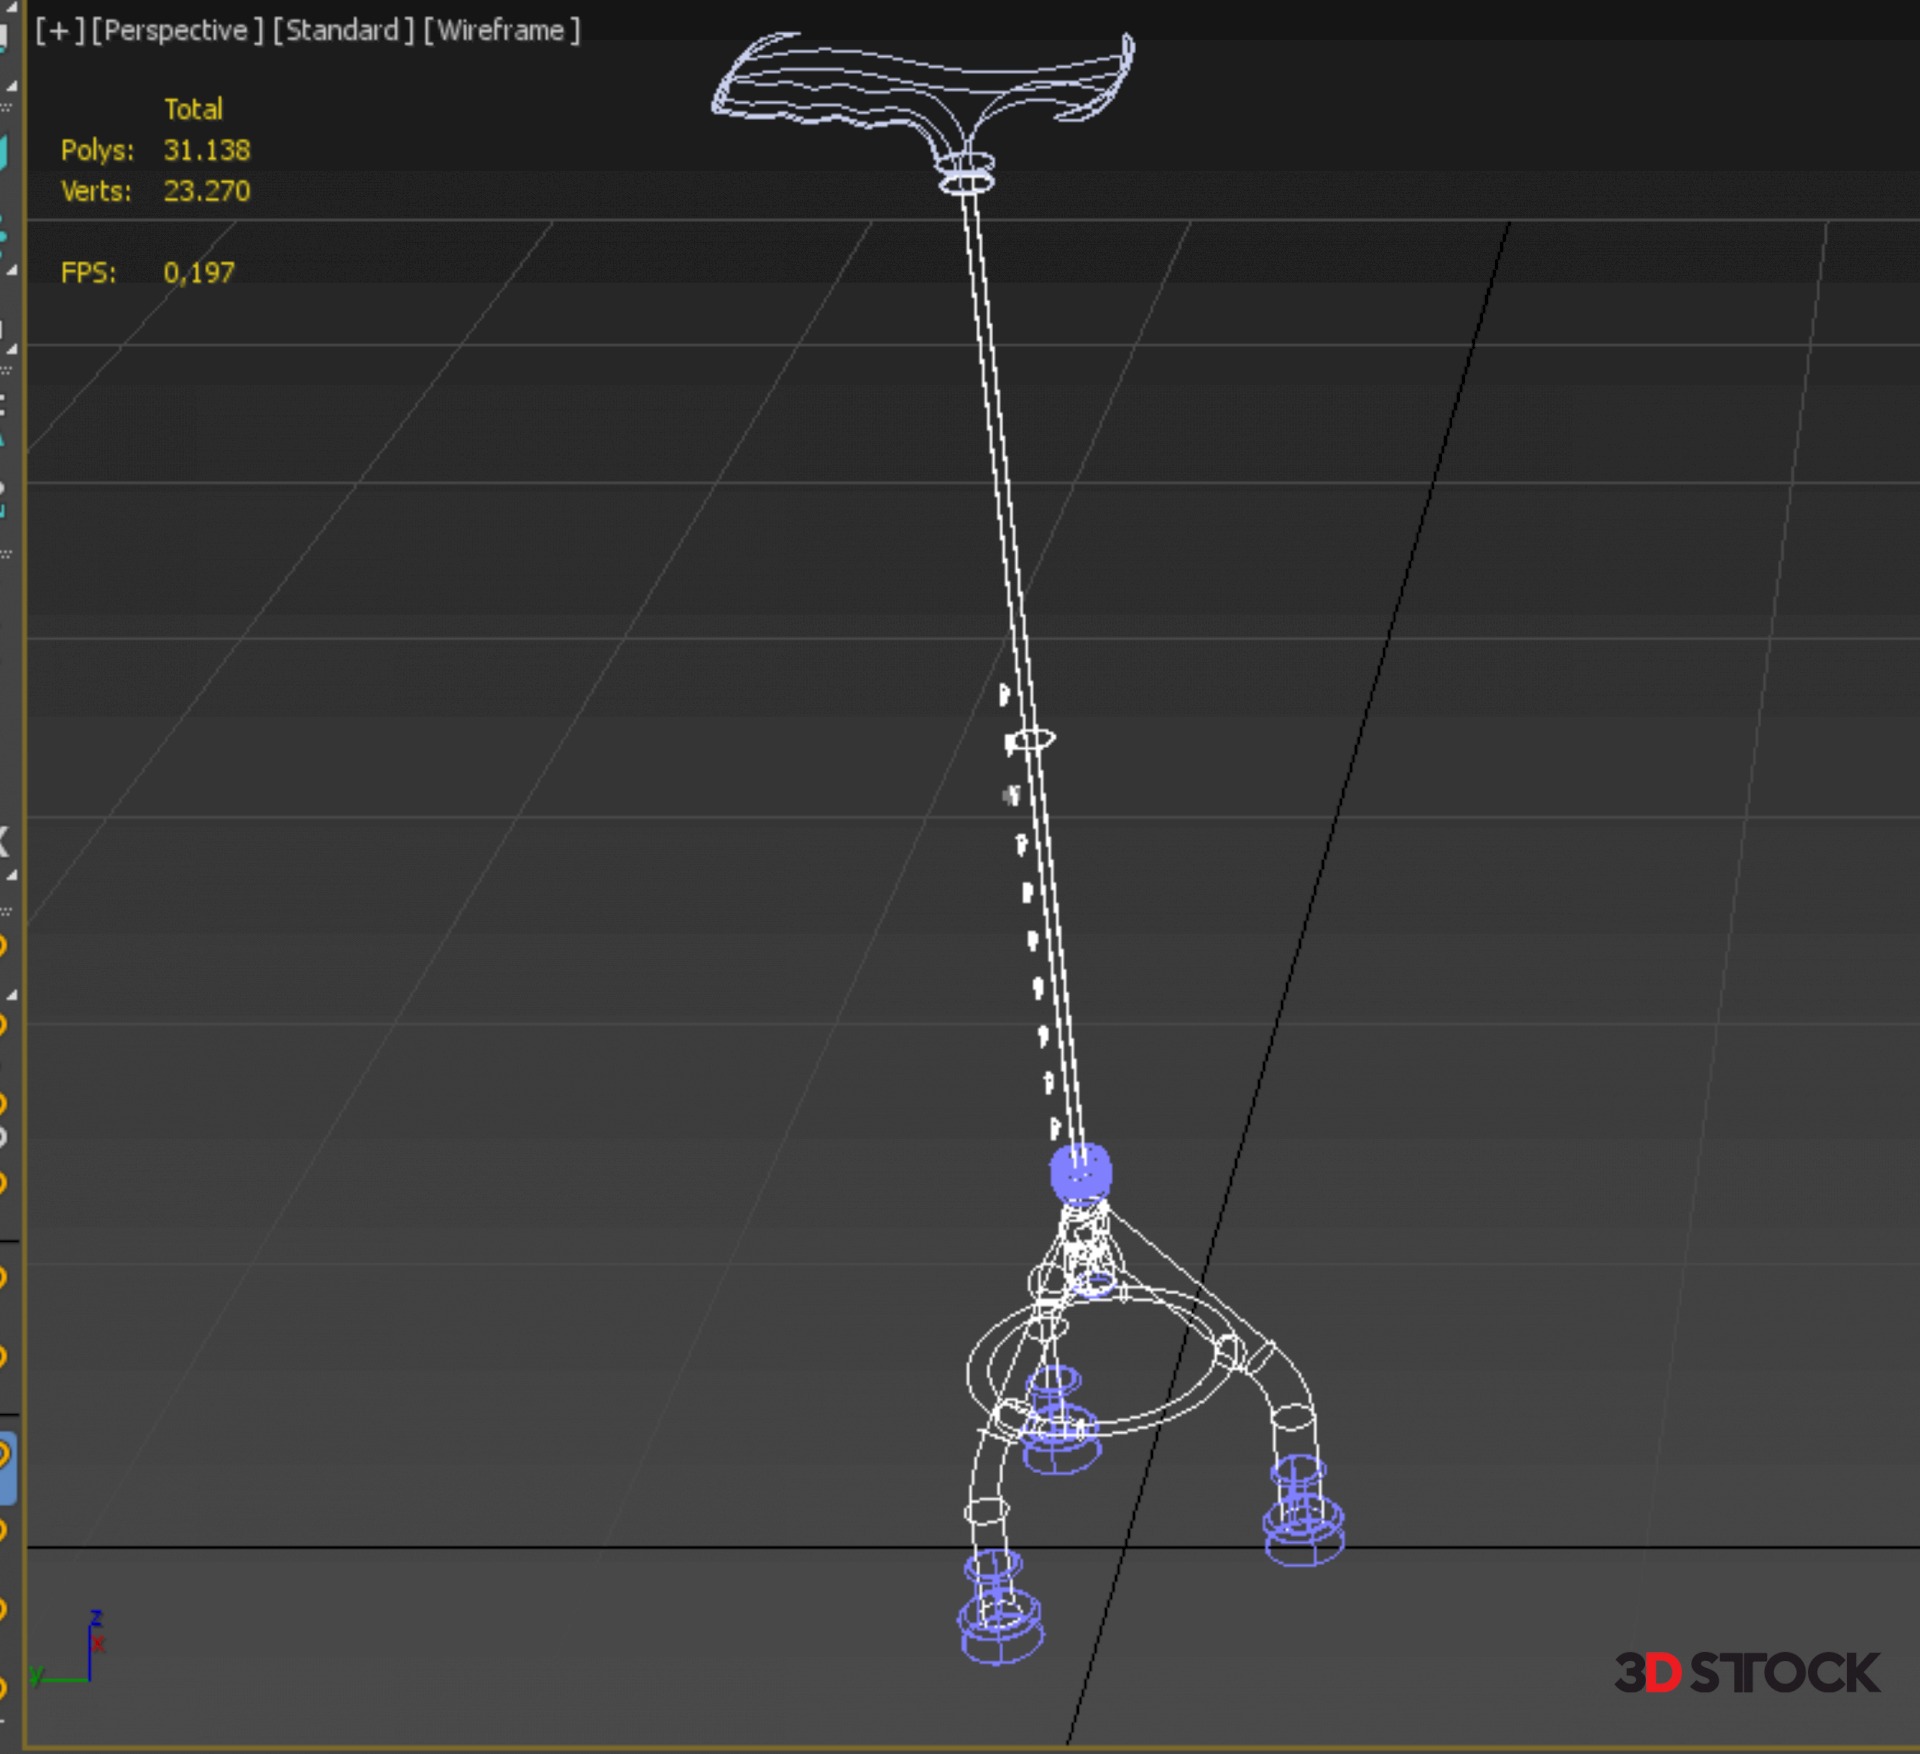Click the FPS value 0,197
Viewport: 1920px width, 1754px height.
[199, 272]
